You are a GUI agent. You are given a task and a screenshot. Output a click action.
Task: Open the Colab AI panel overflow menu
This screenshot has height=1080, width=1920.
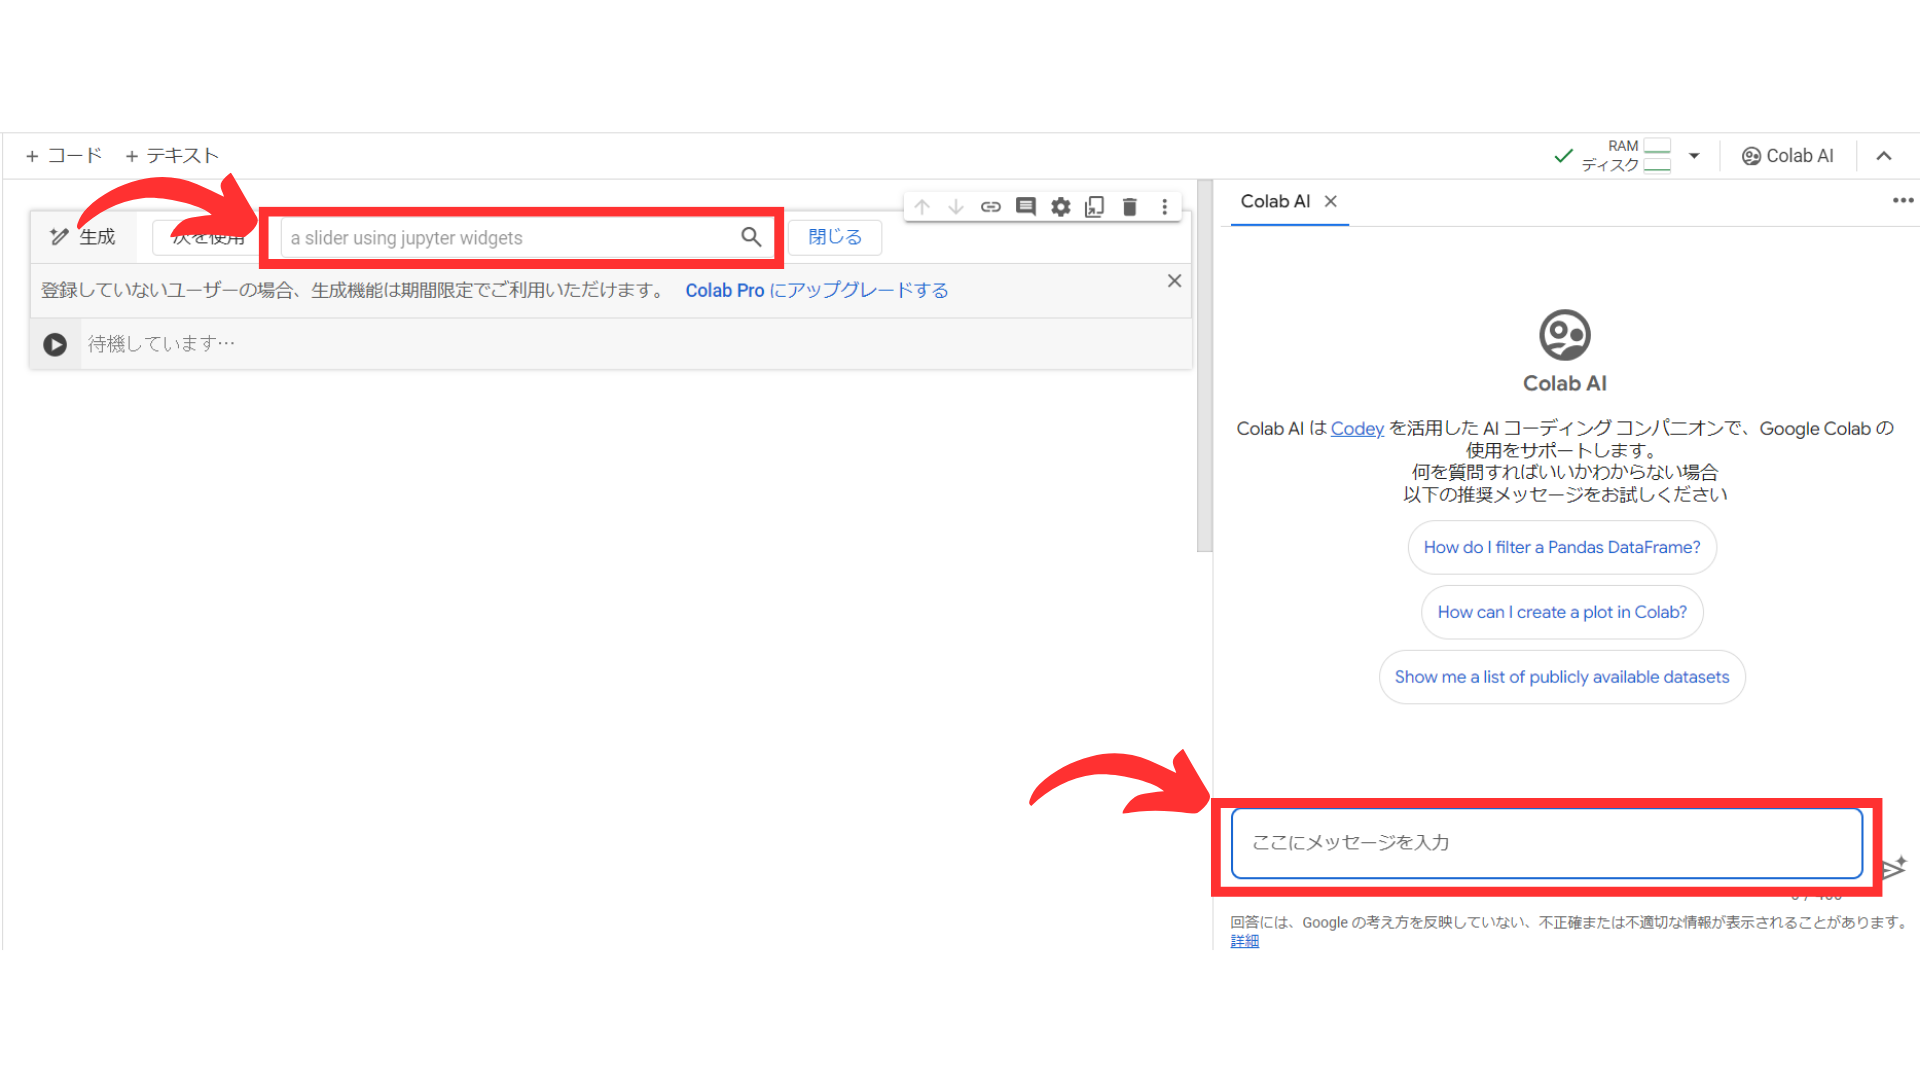click(x=1902, y=200)
